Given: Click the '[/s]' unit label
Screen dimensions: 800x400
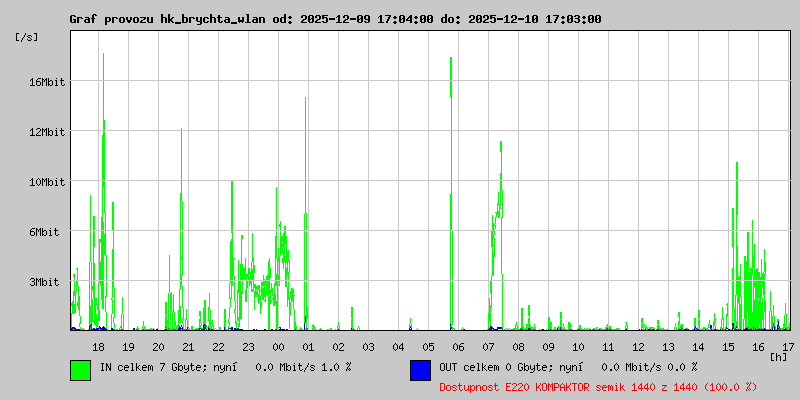Looking at the screenshot, I should tap(27, 37).
